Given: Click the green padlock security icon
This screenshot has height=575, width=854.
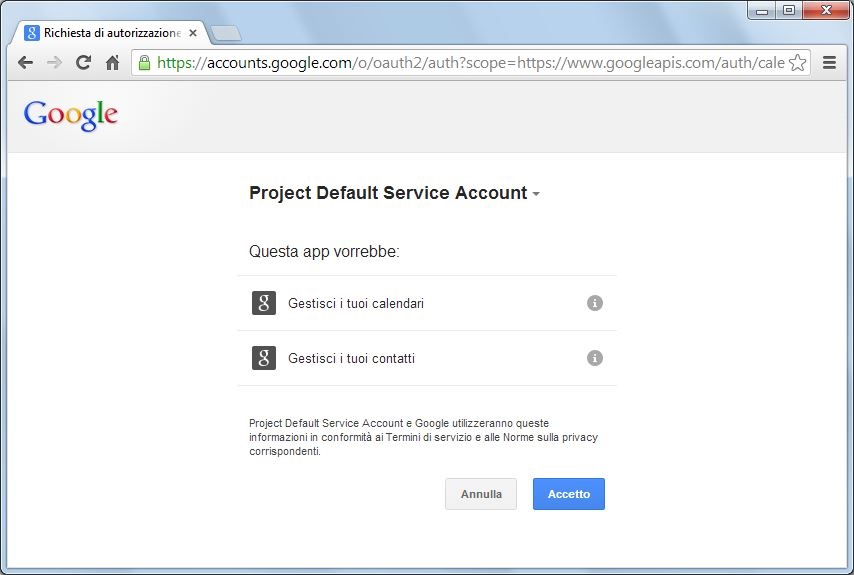Looking at the screenshot, I should coord(144,63).
